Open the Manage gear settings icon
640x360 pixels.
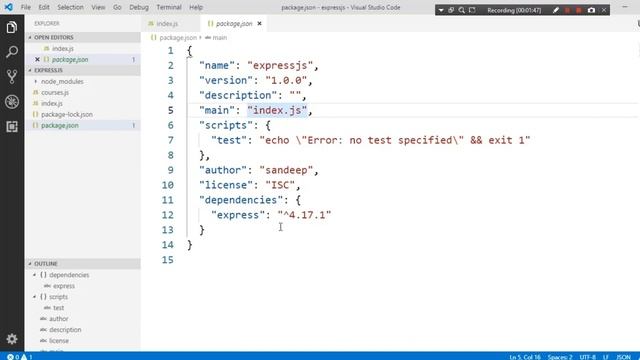pyautogui.click(x=12, y=339)
